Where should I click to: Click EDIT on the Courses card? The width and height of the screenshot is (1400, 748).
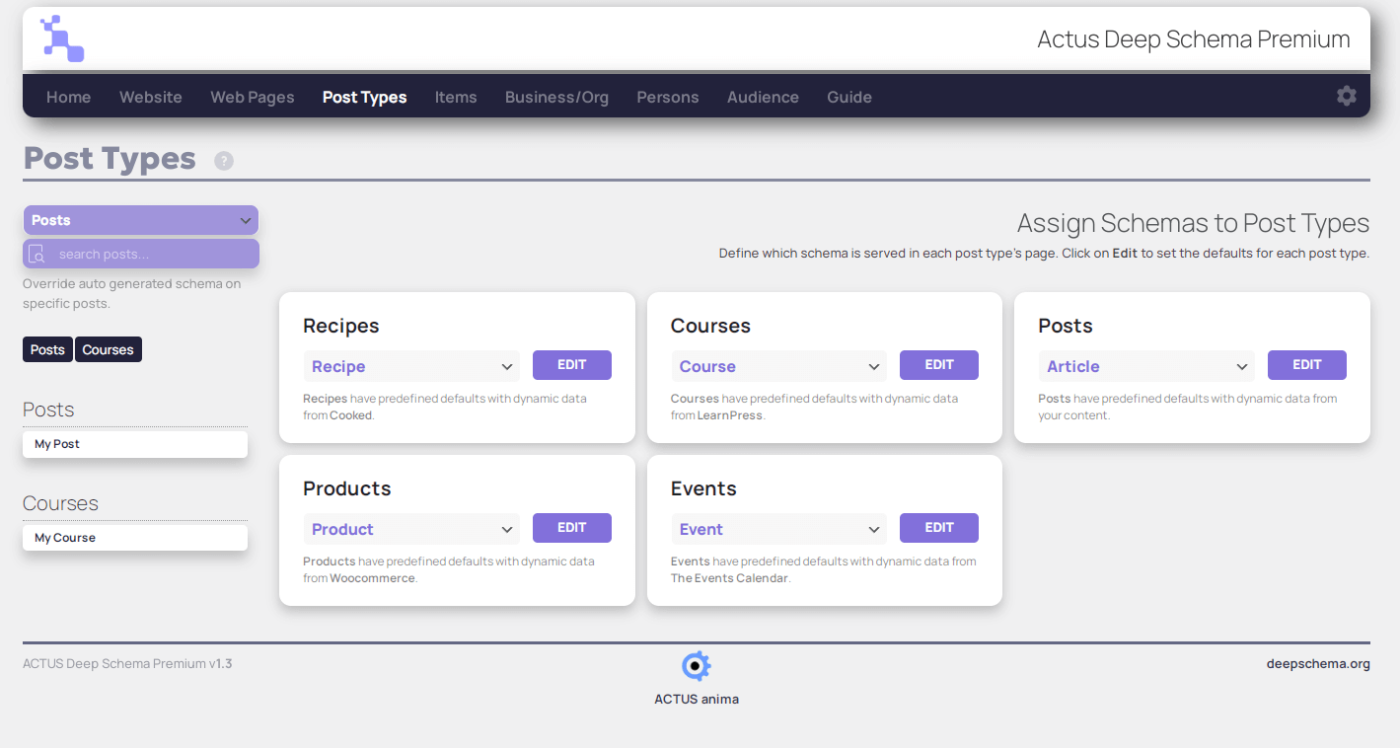pyautogui.click(x=939, y=365)
